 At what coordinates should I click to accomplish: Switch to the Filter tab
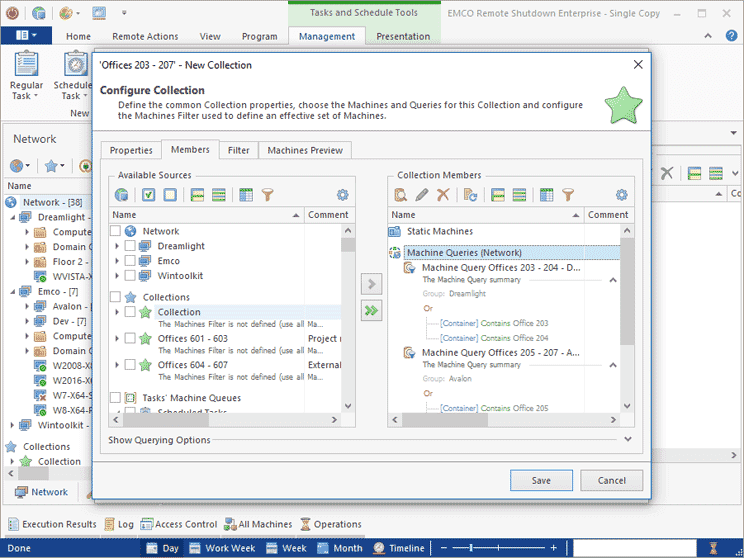(238, 150)
